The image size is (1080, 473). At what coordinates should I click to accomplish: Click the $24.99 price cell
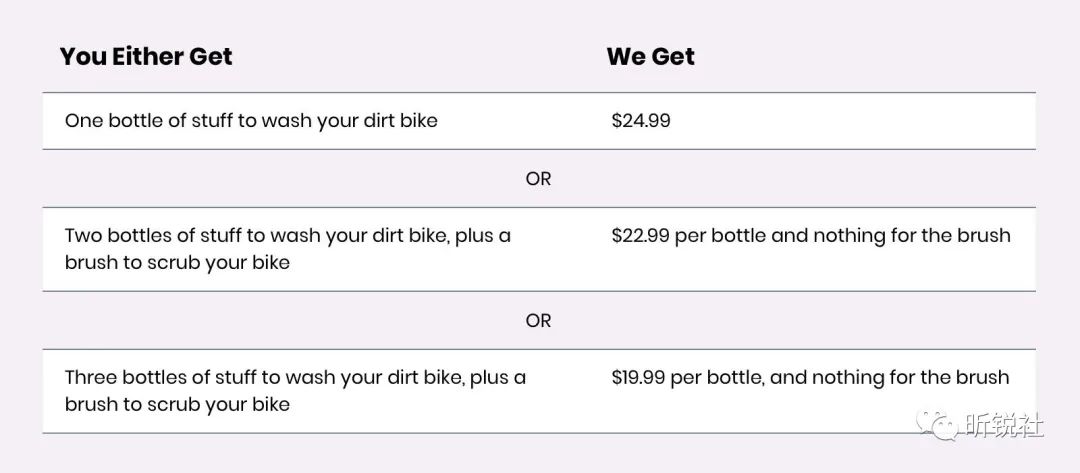pos(641,121)
